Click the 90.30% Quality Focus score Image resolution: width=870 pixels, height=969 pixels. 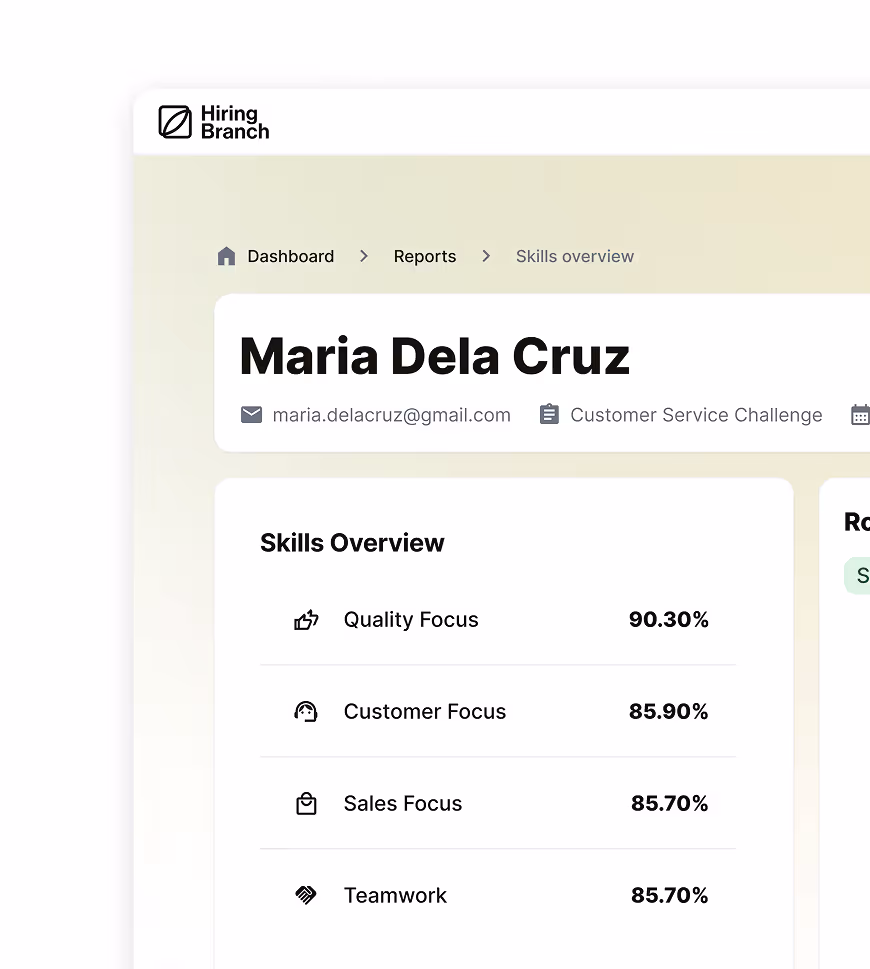tap(669, 619)
